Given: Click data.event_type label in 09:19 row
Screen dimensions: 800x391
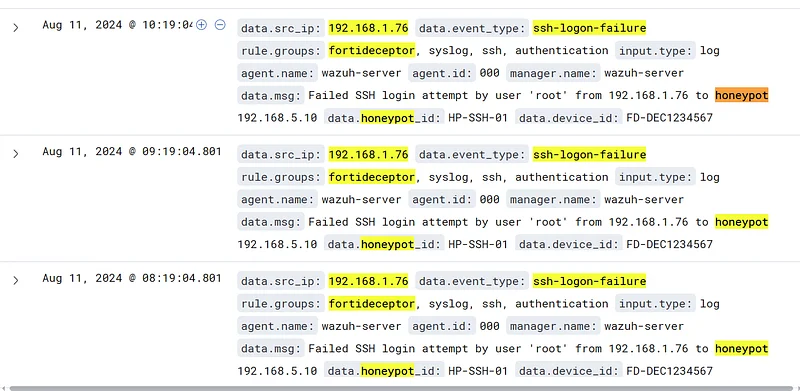Looking at the screenshot, I should [x=472, y=155].
